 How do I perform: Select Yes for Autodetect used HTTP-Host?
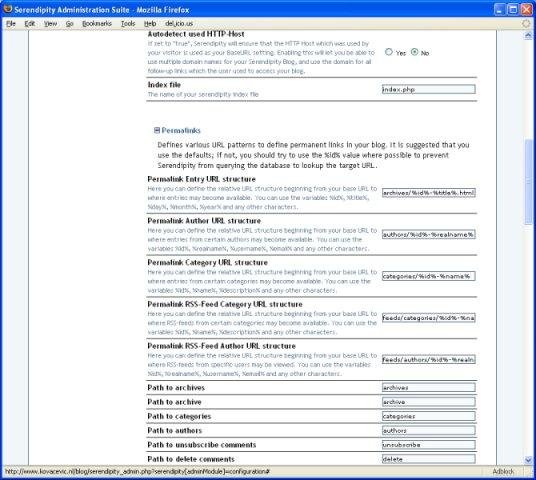(x=389, y=52)
